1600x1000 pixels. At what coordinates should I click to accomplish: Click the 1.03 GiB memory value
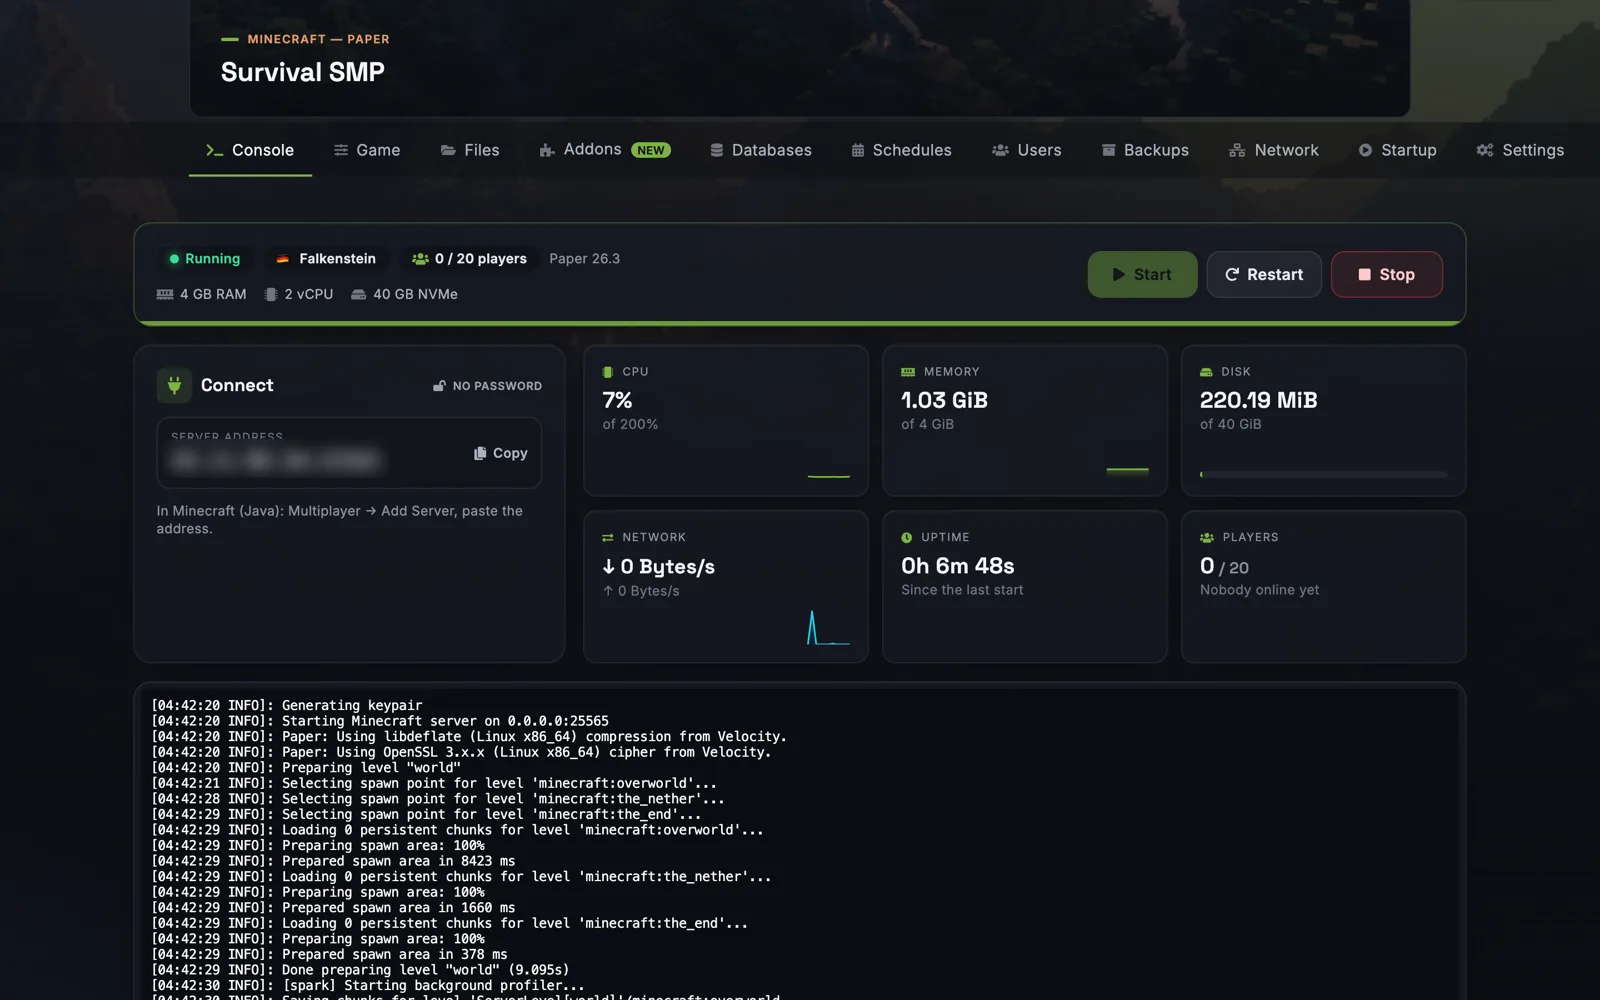[x=944, y=400]
